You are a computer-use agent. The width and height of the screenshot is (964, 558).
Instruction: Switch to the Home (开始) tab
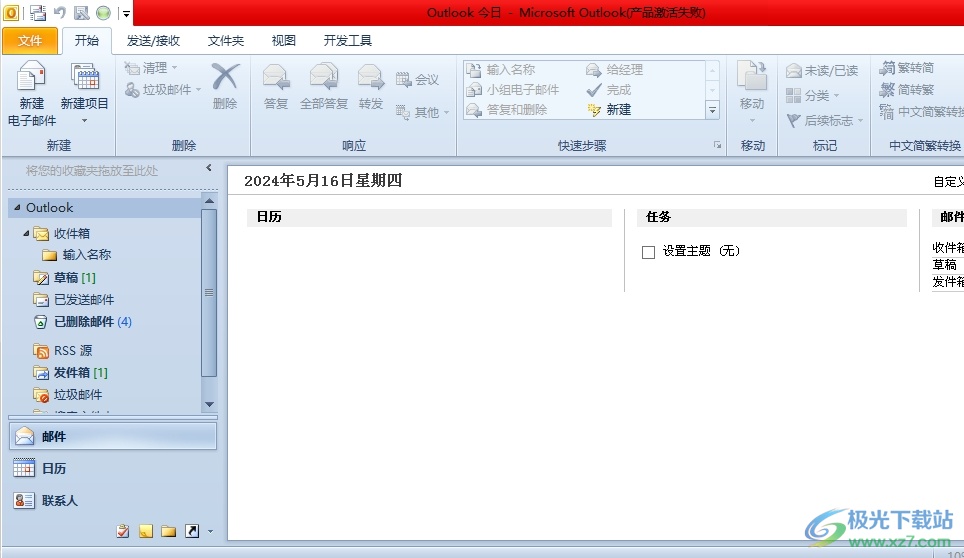tap(87, 41)
